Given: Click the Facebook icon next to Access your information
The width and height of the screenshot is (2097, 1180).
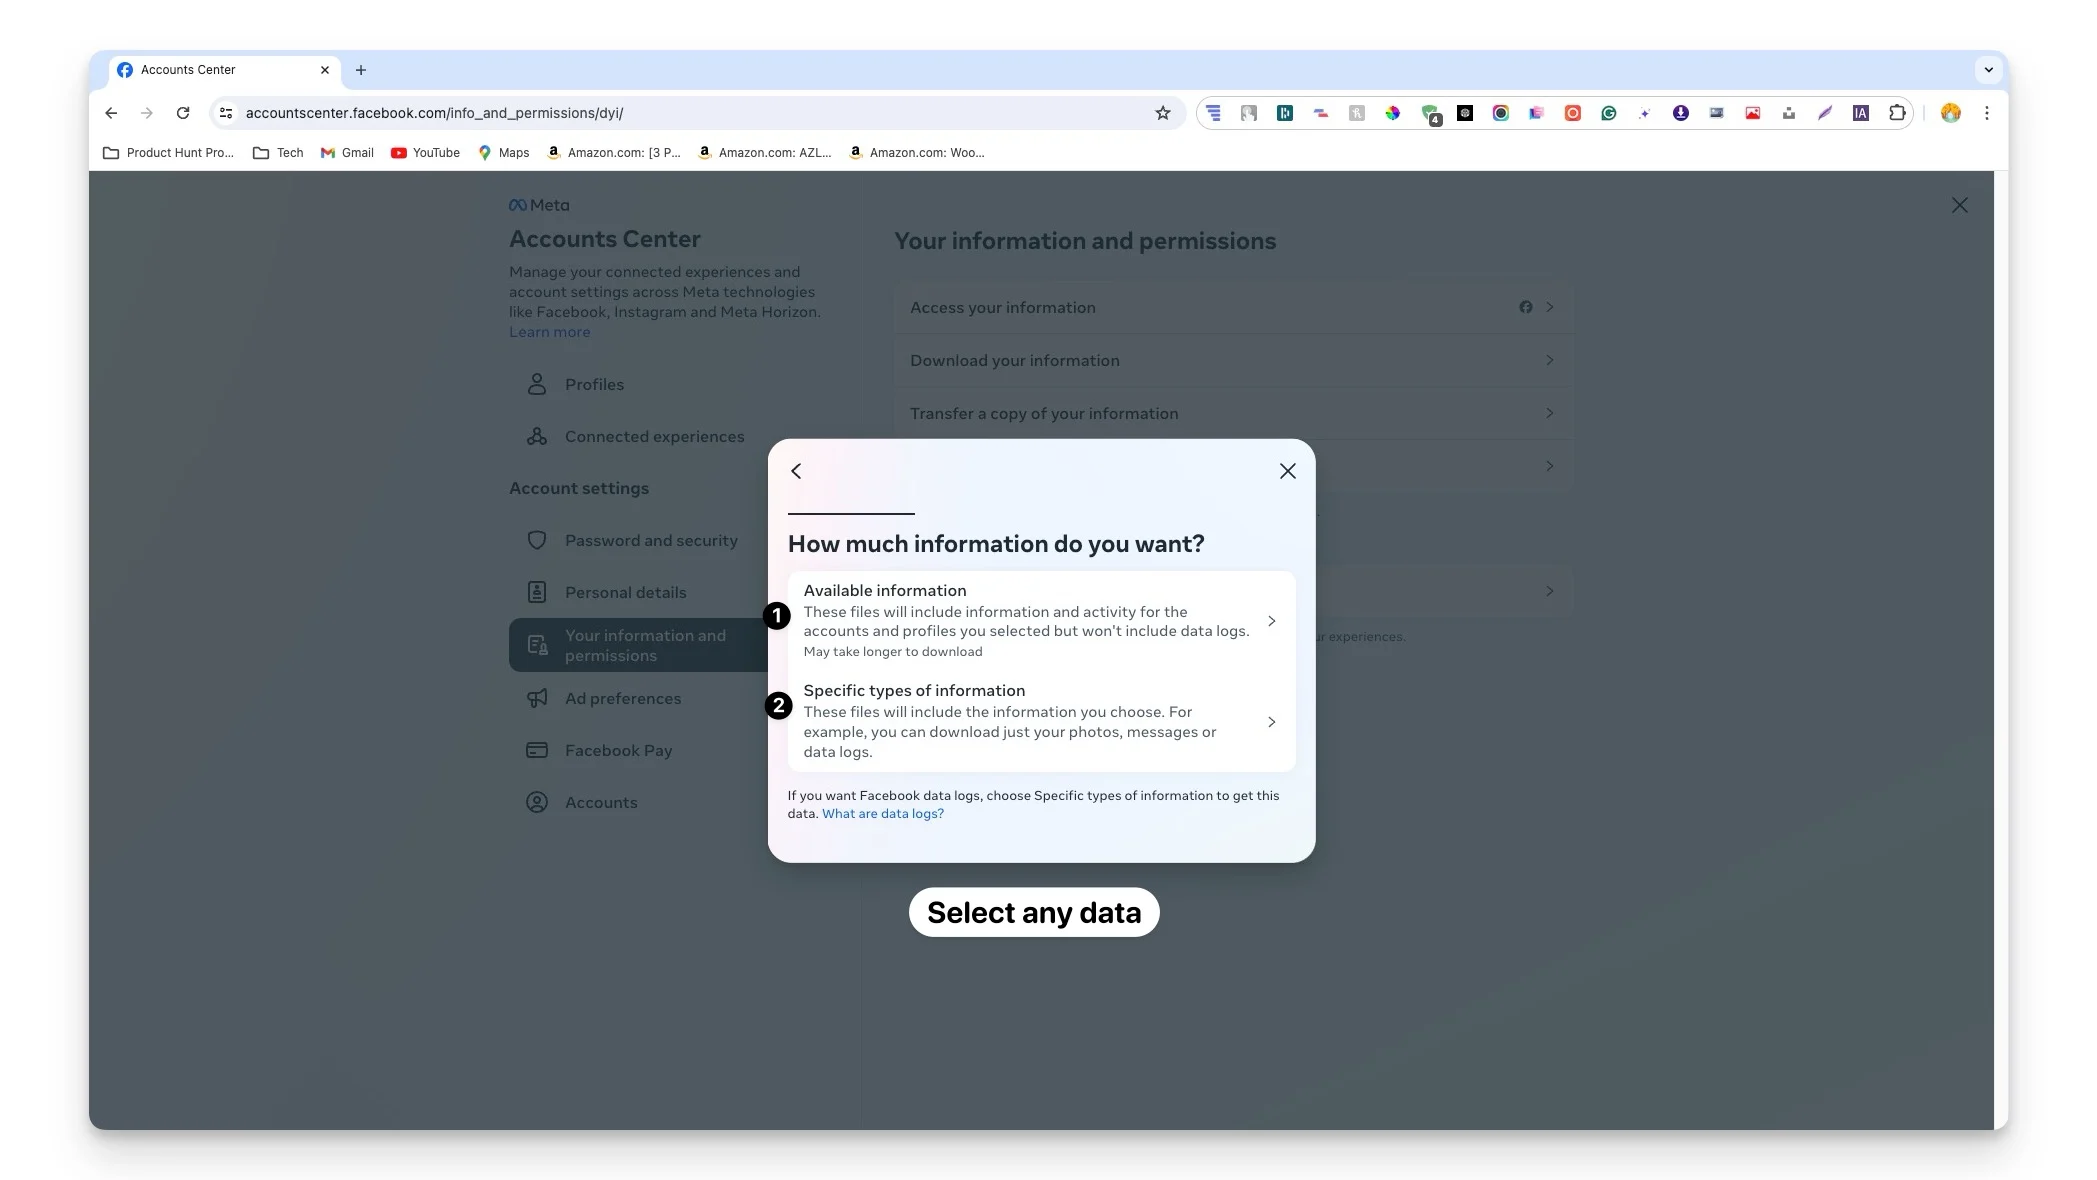Looking at the screenshot, I should tap(1527, 307).
